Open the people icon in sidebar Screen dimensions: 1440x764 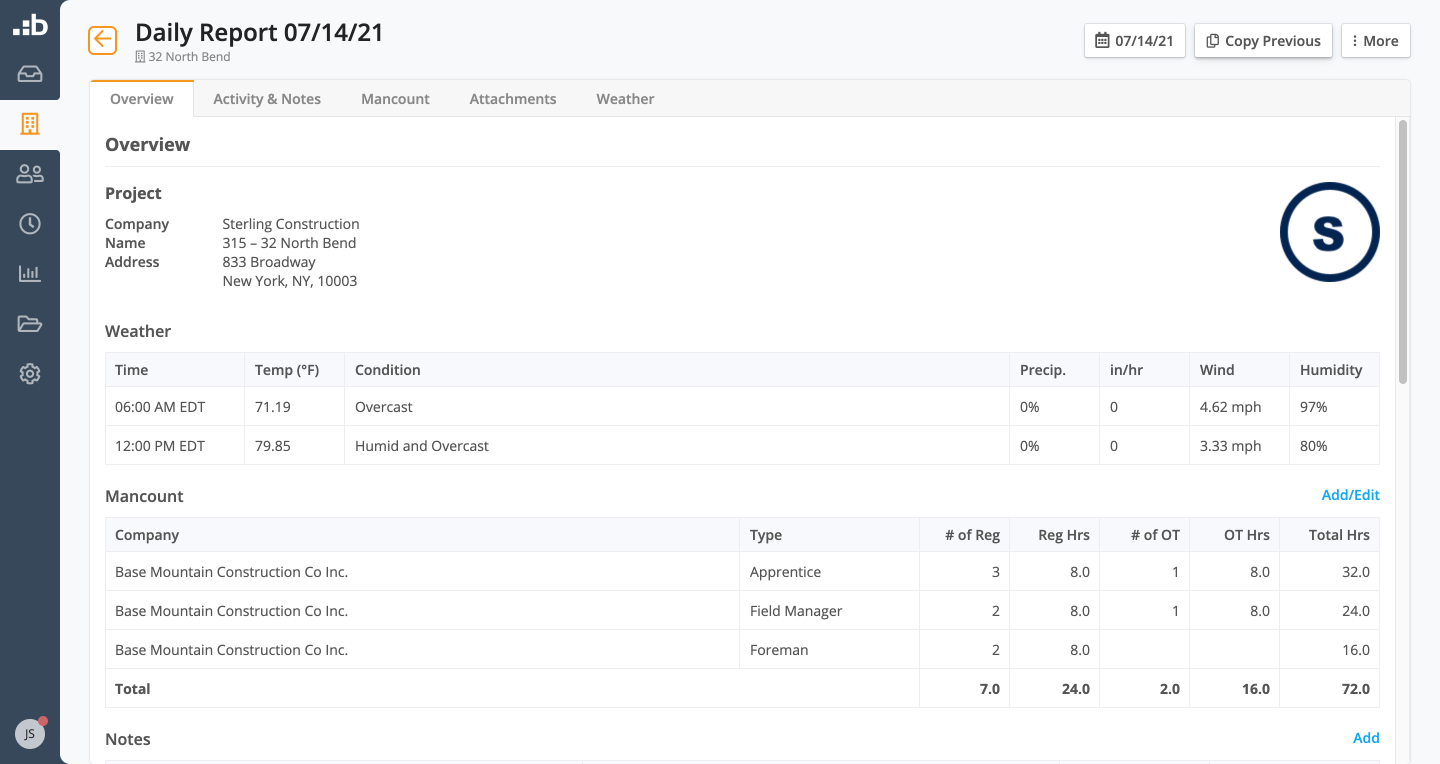click(30, 174)
